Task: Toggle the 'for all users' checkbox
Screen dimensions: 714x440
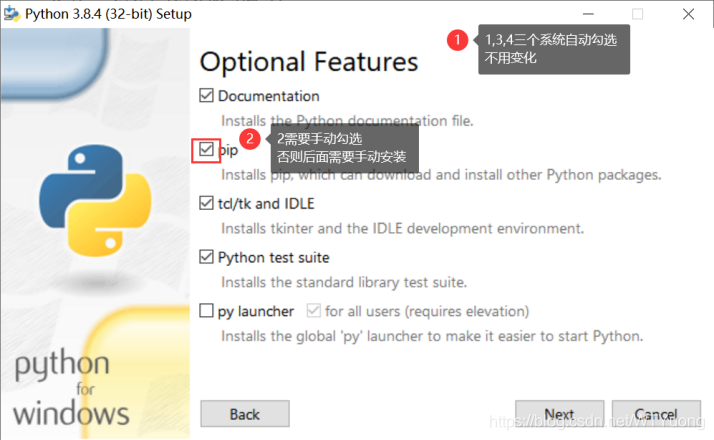Action: tap(314, 311)
